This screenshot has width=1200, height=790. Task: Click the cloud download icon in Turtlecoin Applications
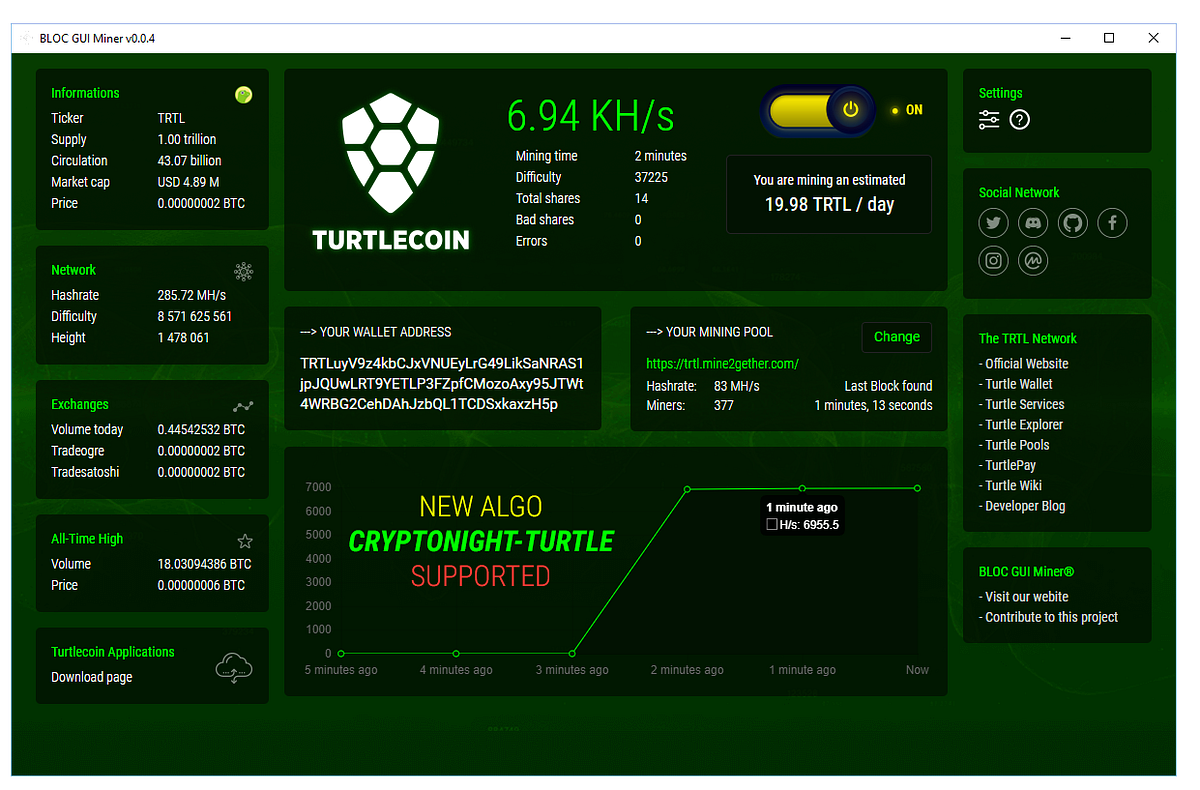[x=234, y=667]
